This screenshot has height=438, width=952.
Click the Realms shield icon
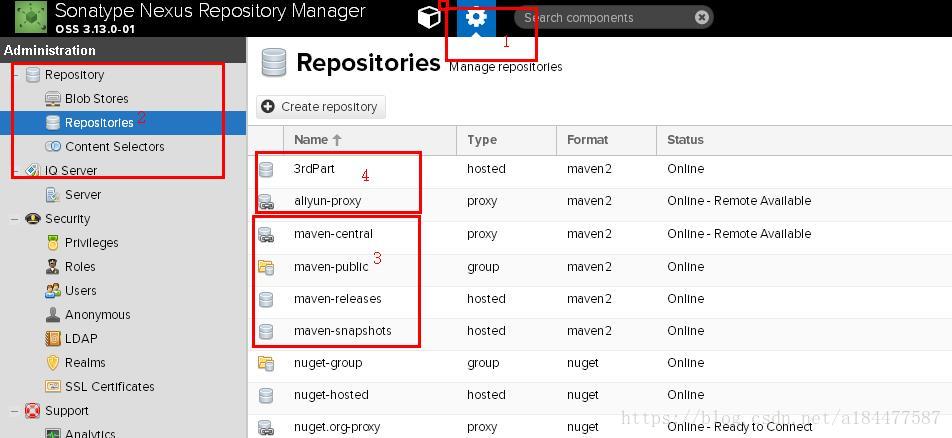click(x=53, y=363)
